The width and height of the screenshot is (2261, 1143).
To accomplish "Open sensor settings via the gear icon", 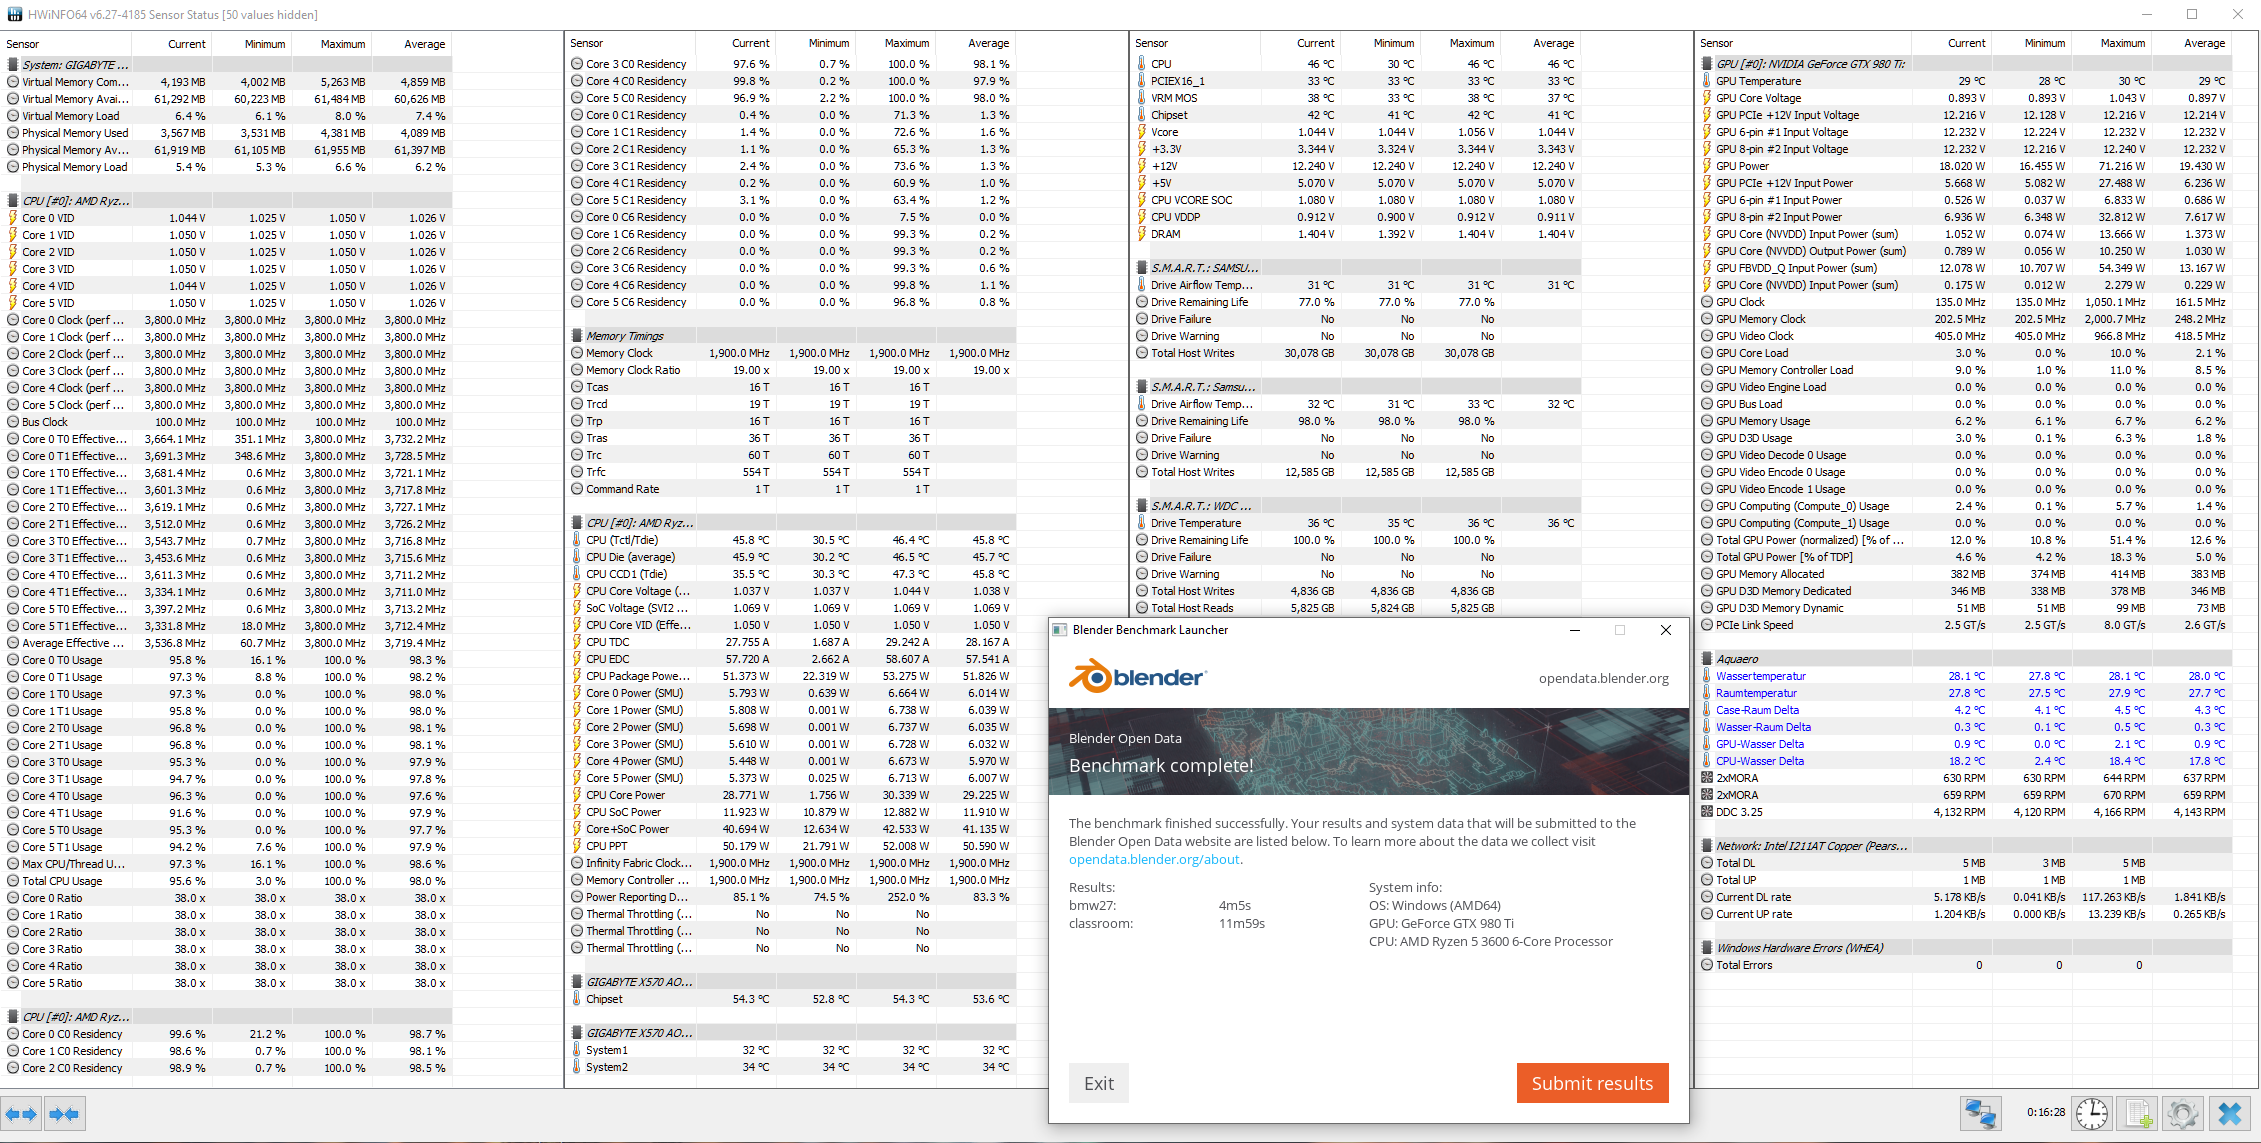I will click(2183, 1113).
